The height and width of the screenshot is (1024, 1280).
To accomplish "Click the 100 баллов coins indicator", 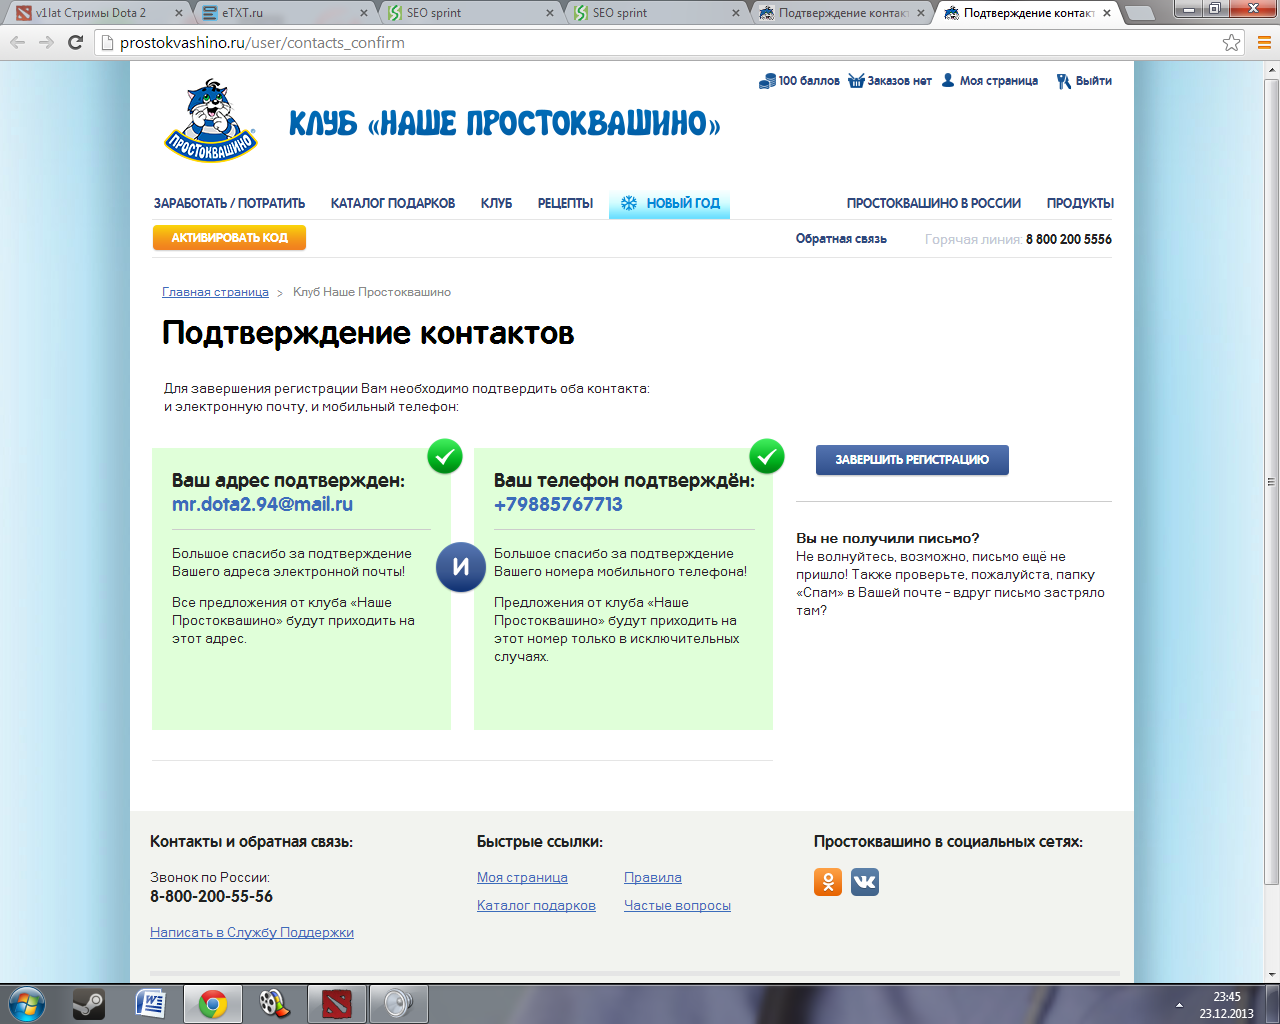I will 799,81.
